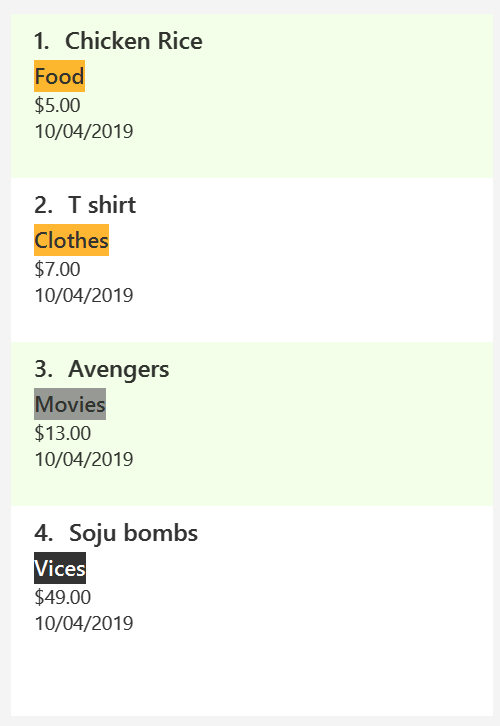Click the date under Soju bombs' $49.00
500x726 pixels.
click(x=84, y=623)
